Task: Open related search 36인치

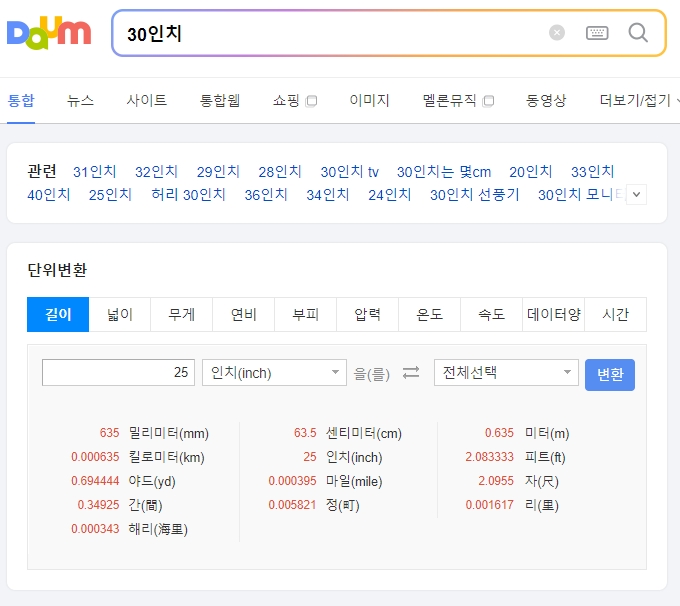Action: pyautogui.click(x=266, y=195)
